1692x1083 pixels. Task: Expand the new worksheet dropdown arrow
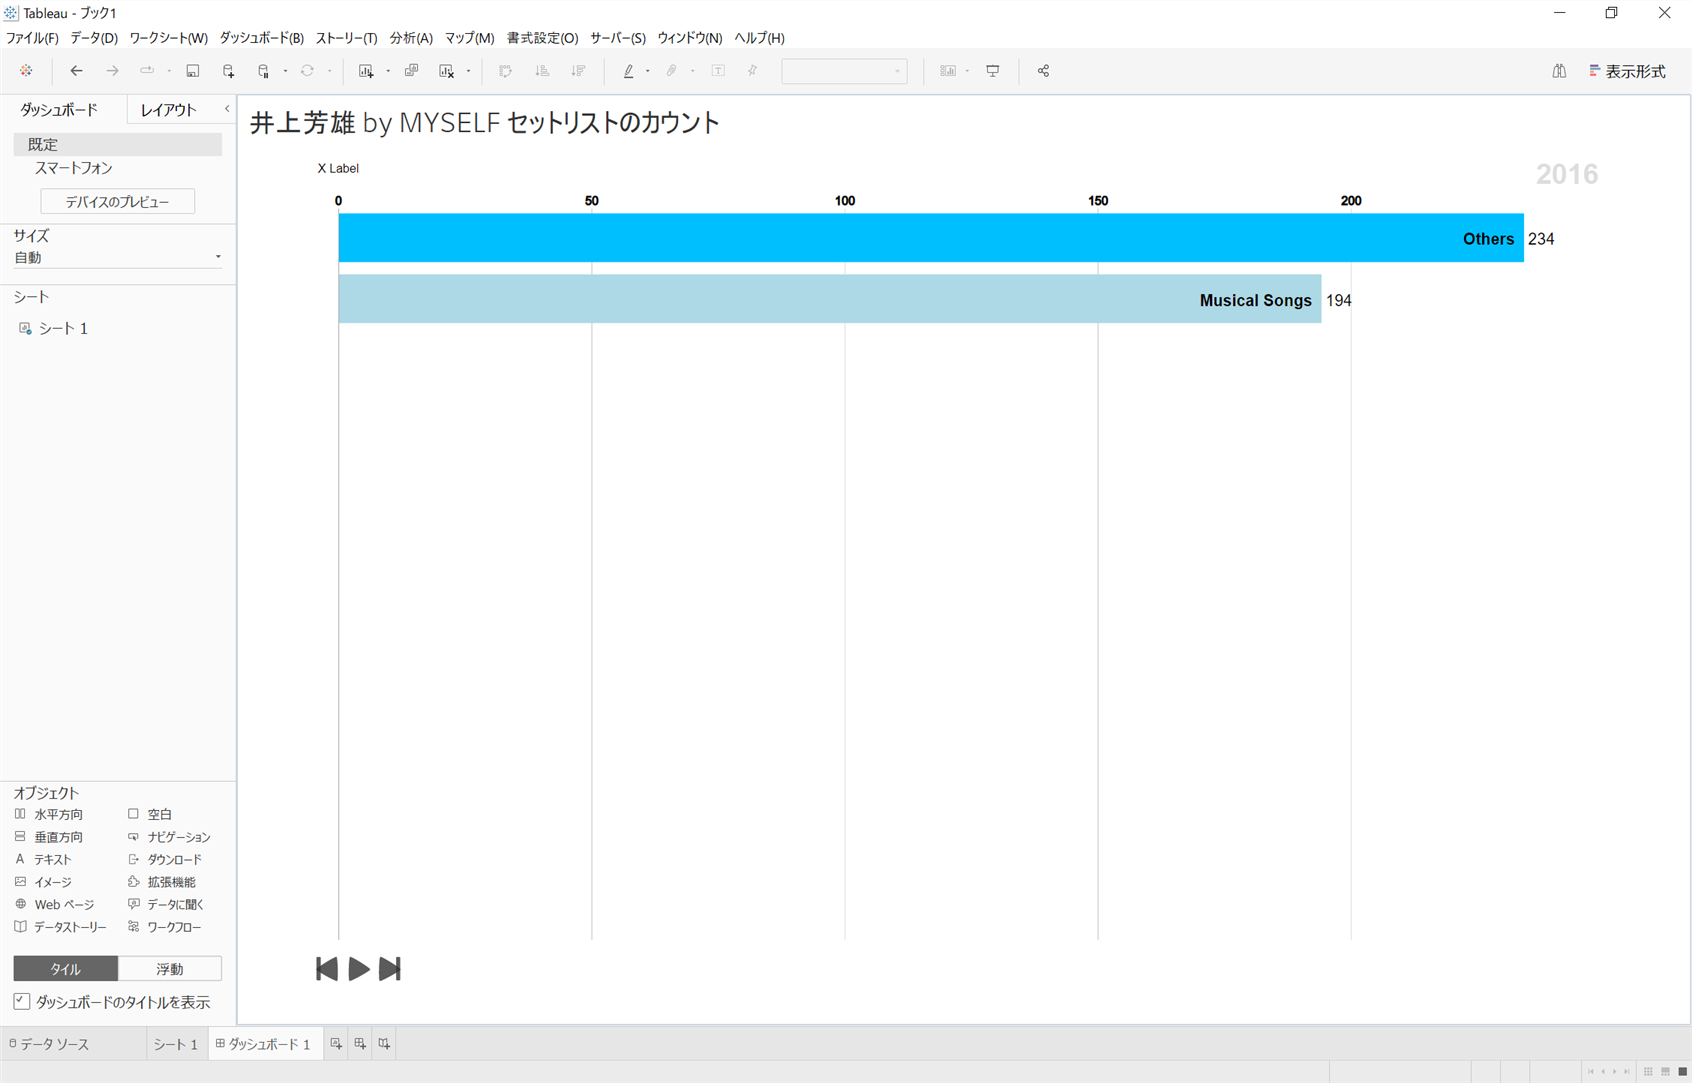388,71
